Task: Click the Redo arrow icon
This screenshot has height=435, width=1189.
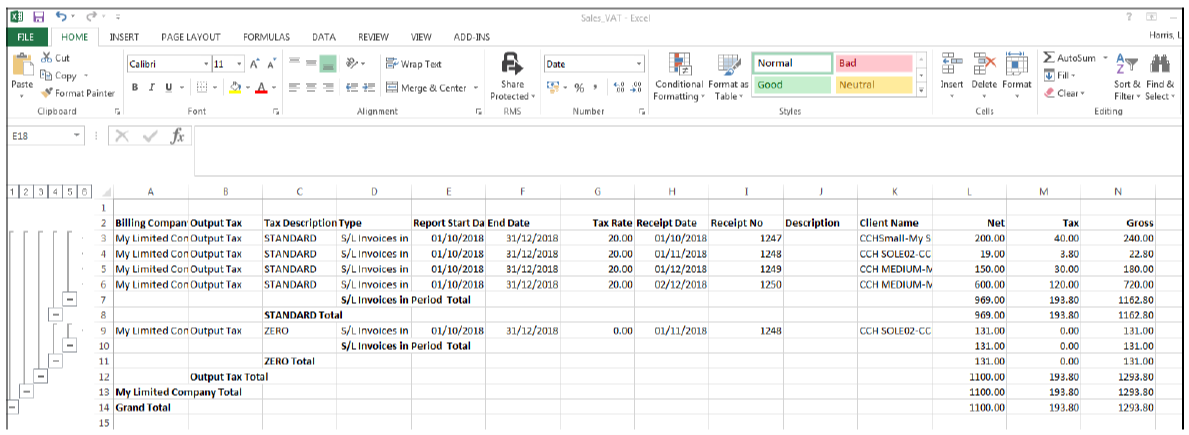Action: pyautogui.click(x=91, y=16)
